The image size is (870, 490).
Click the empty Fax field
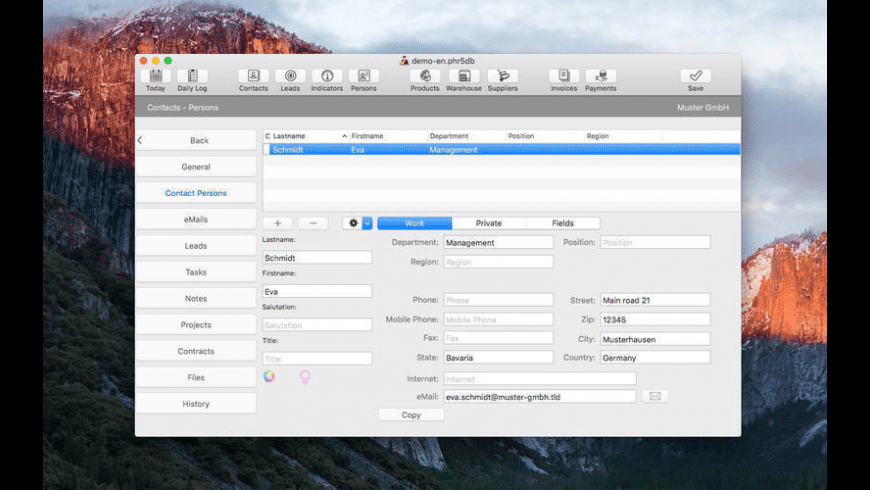tap(498, 338)
